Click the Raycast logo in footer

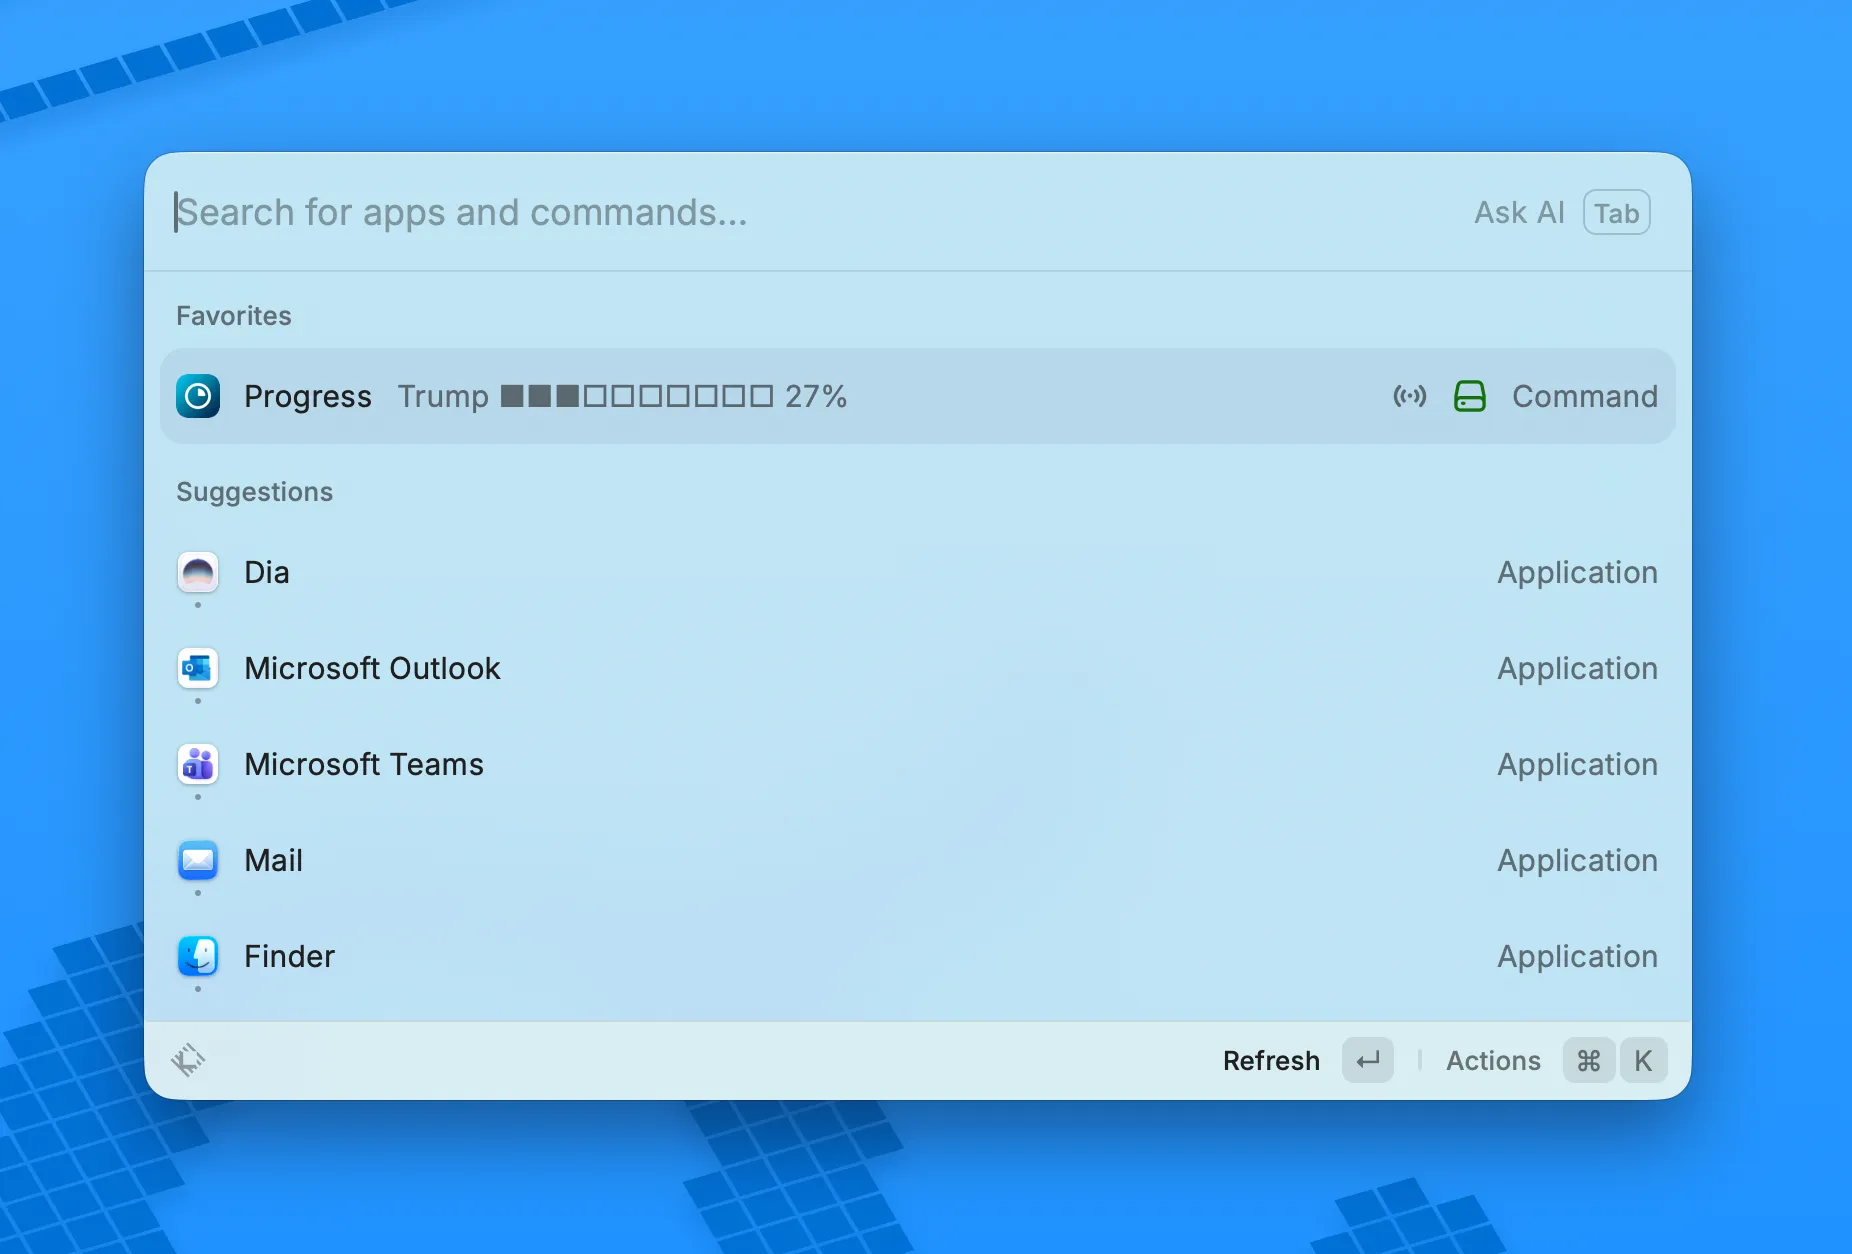pyautogui.click(x=188, y=1060)
